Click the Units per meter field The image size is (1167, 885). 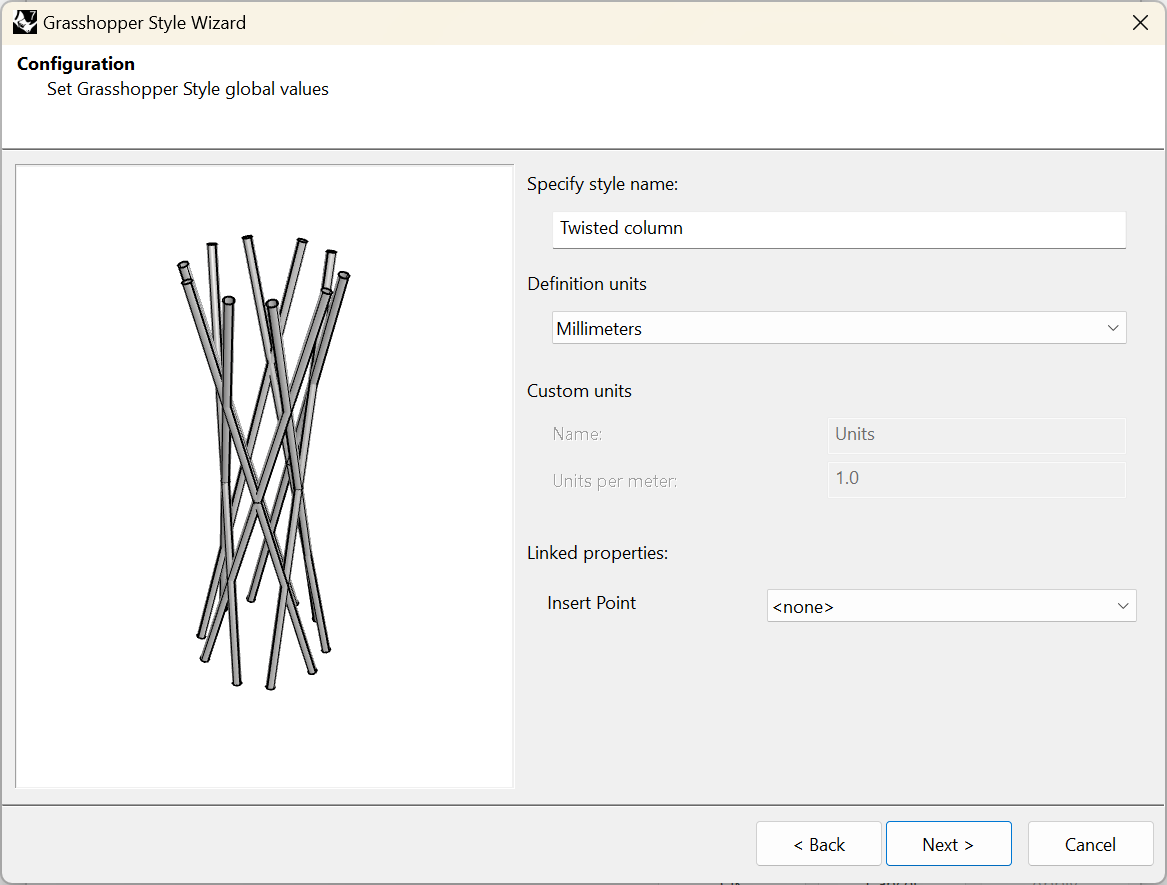pyautogui.click(x=976, y=479)
